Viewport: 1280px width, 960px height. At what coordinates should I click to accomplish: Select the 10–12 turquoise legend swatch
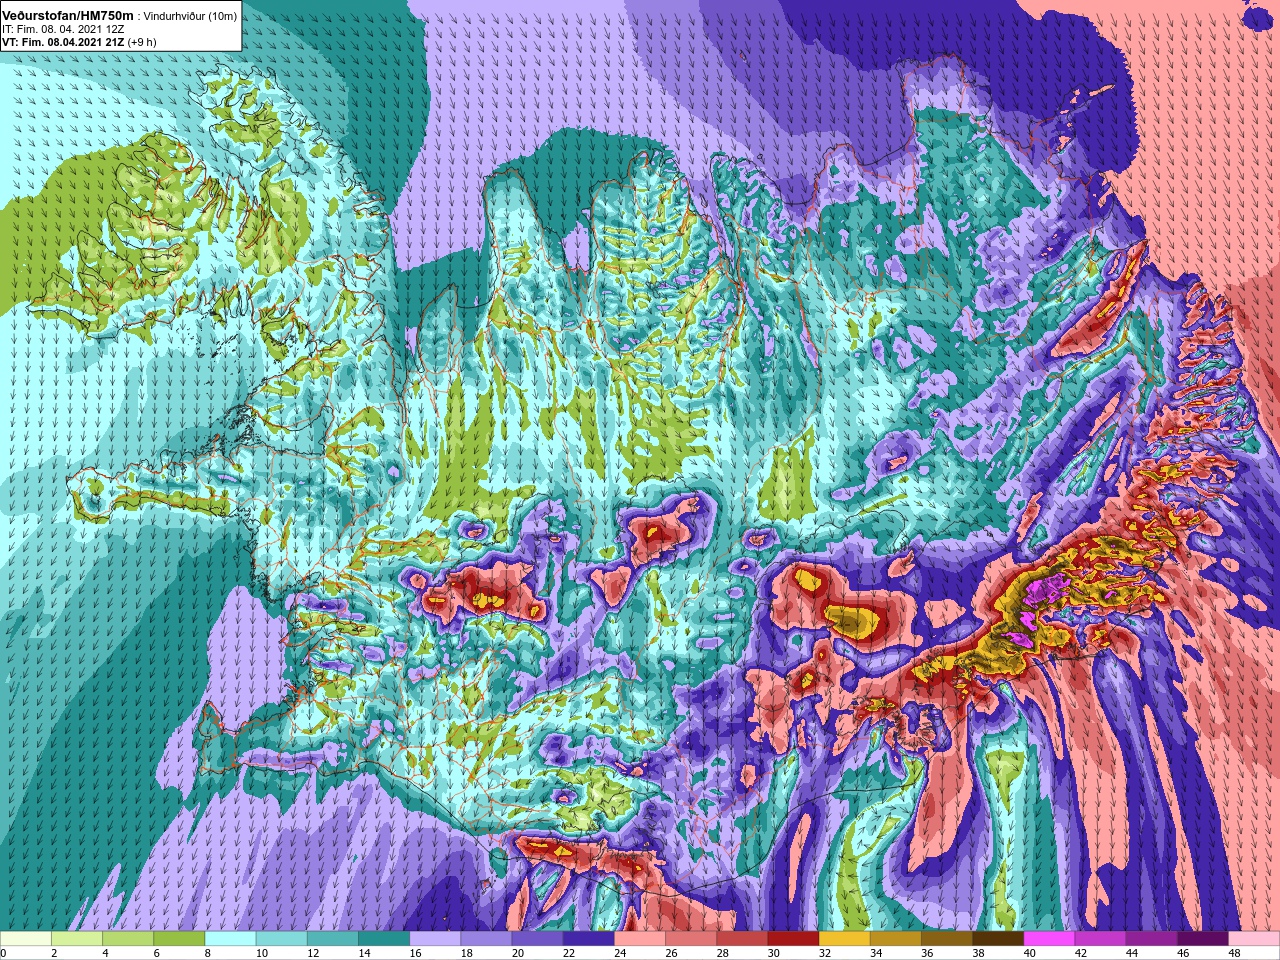coord(281,939)
